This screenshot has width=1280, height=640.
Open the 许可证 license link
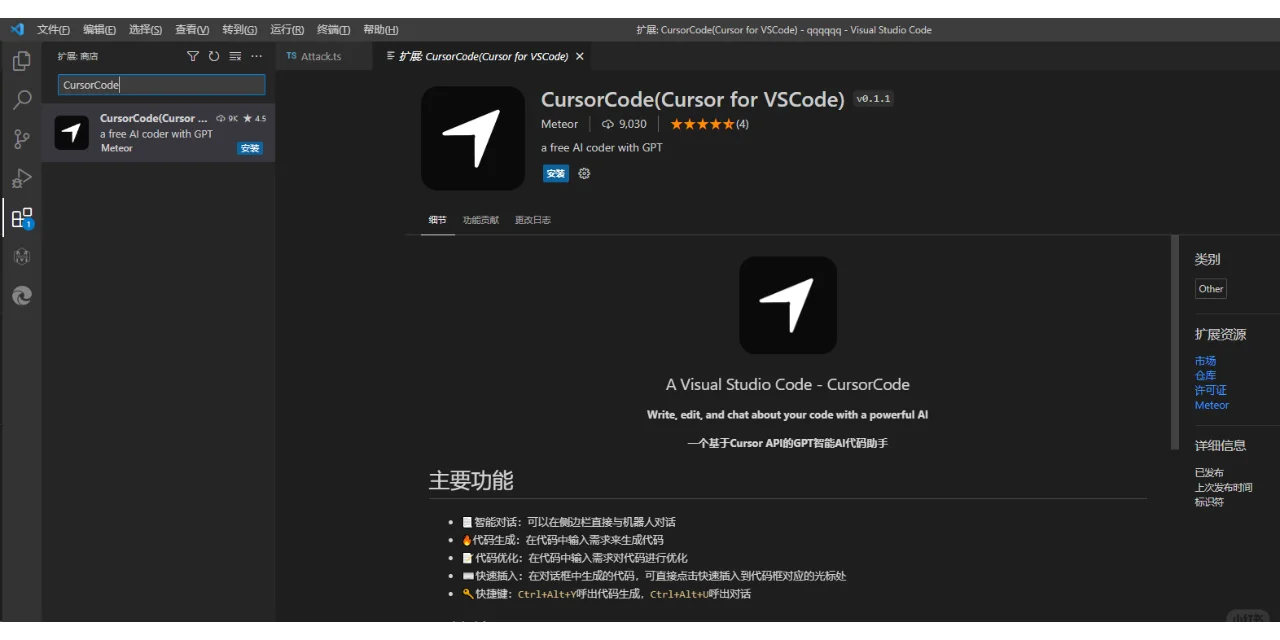click(x=1210, y=391)
